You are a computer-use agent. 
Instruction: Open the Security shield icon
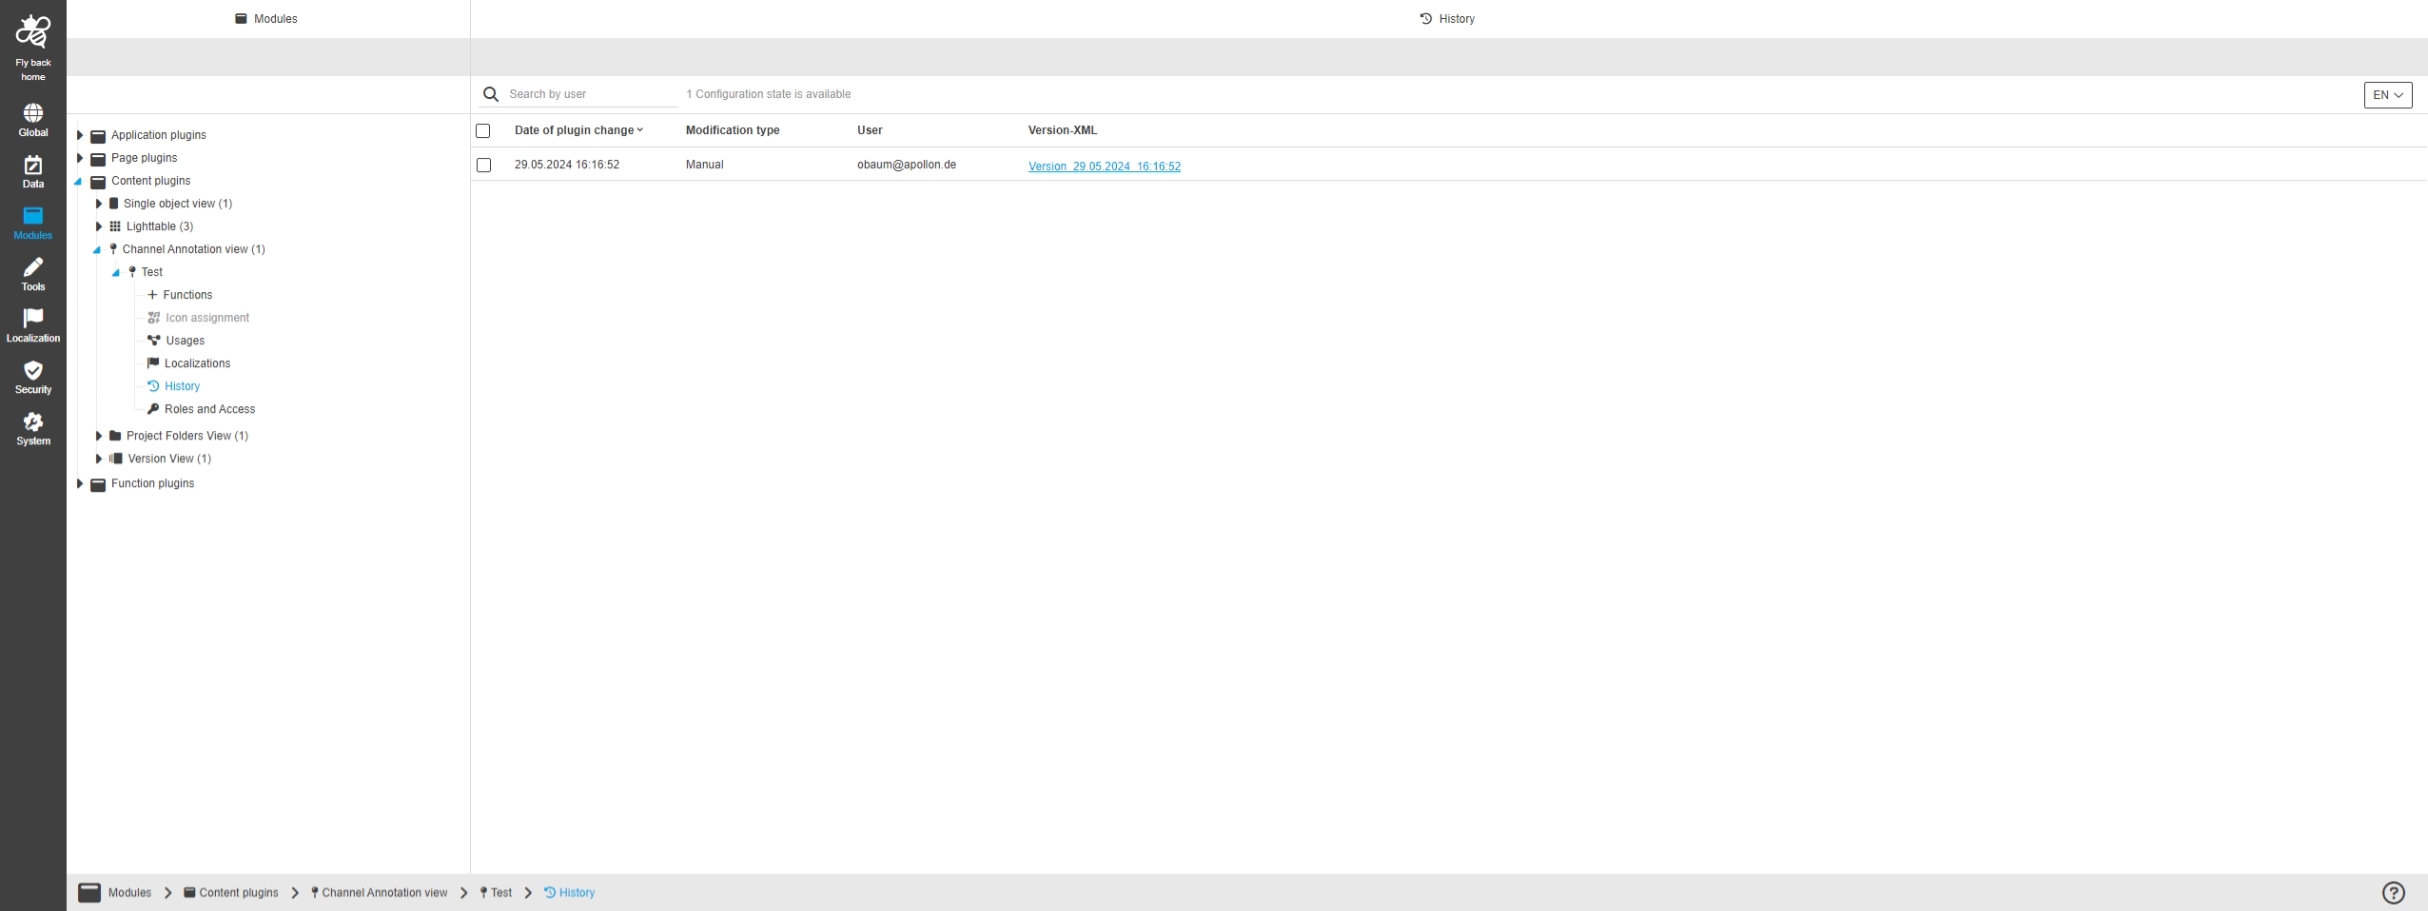tap(33, 370)
